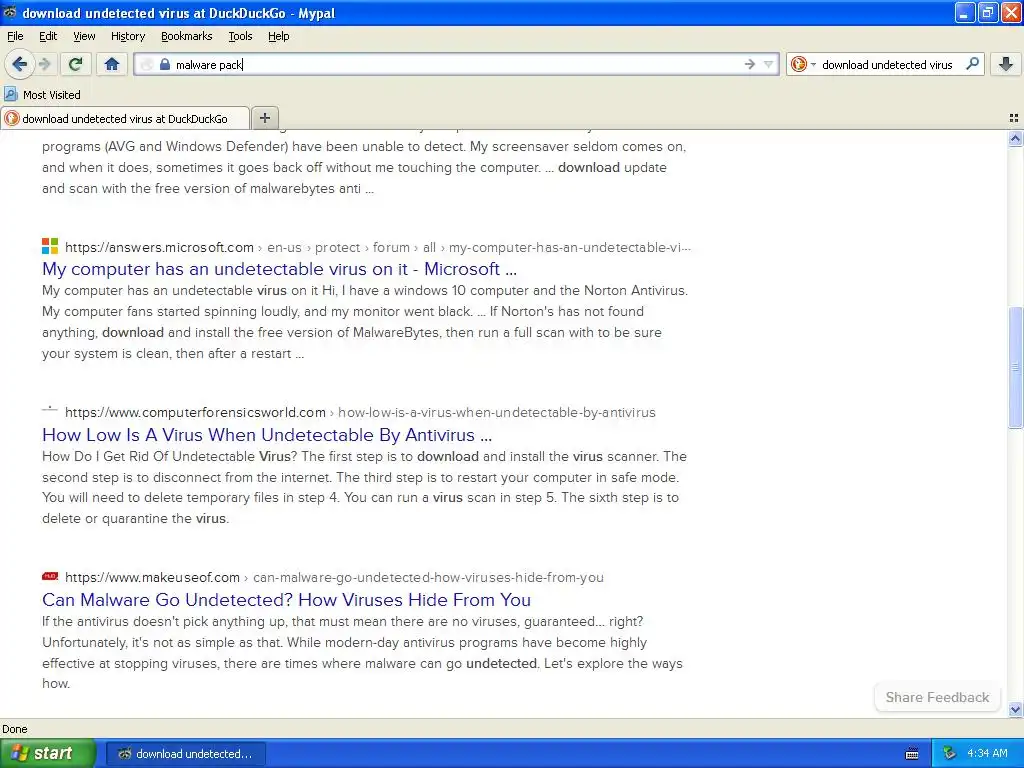Click the Microsoft favicon beside the result
The image size is (1024, 768).
(x=50, y=246)
